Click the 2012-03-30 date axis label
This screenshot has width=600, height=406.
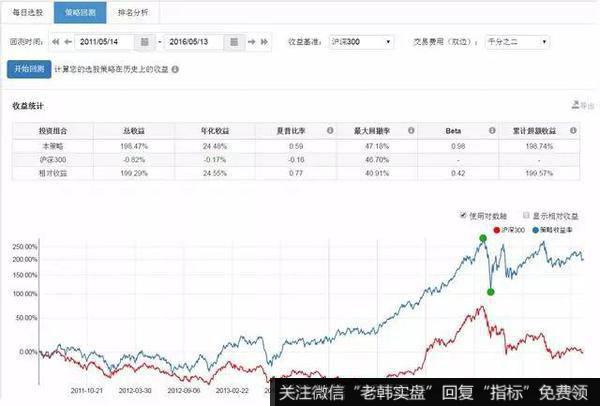point(135,391)
